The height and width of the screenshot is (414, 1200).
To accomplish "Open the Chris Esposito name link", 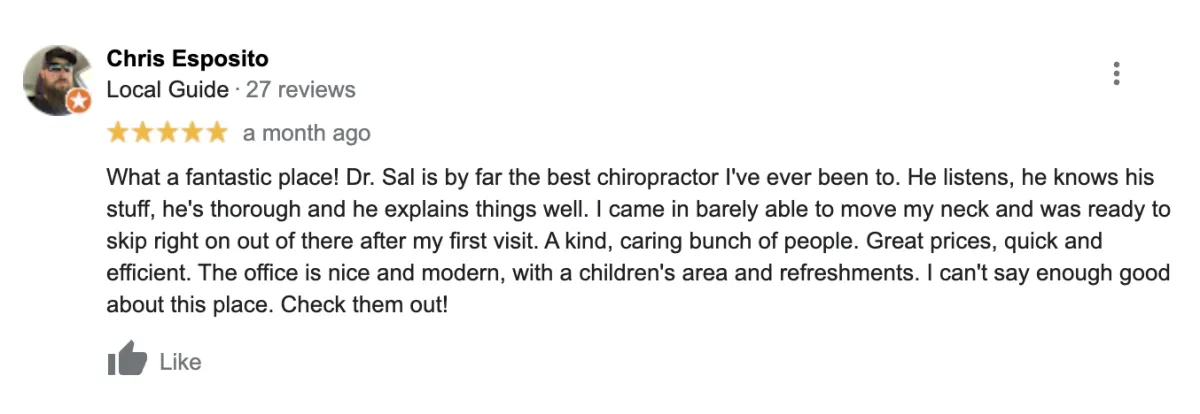I will click(x=188, y=59).
